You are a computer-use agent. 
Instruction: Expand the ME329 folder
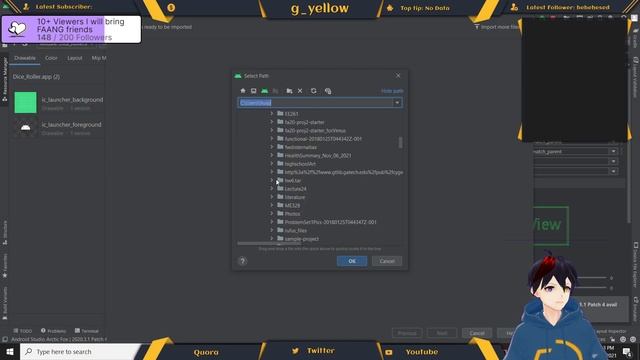coord(272,205)
